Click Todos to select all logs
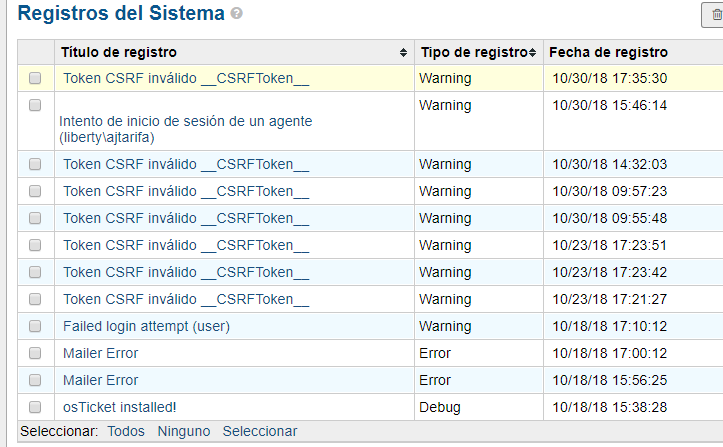Screen dimensions: 723x447 click(x=126, y=431)
